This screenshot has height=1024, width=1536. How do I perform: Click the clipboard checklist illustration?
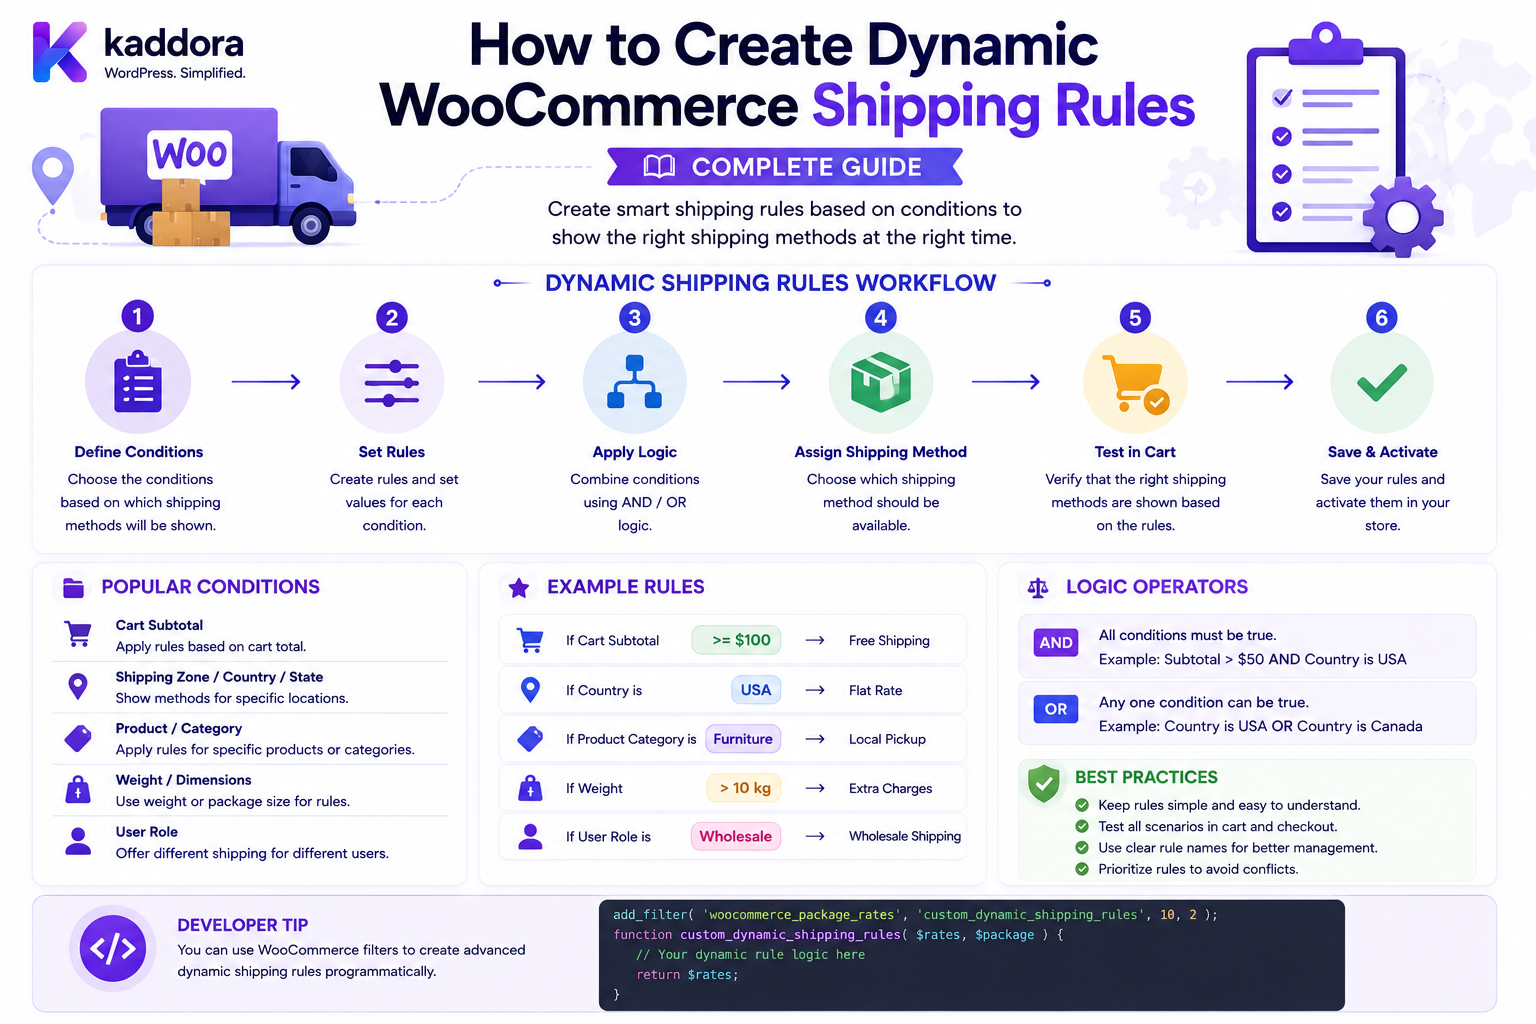1326,139
